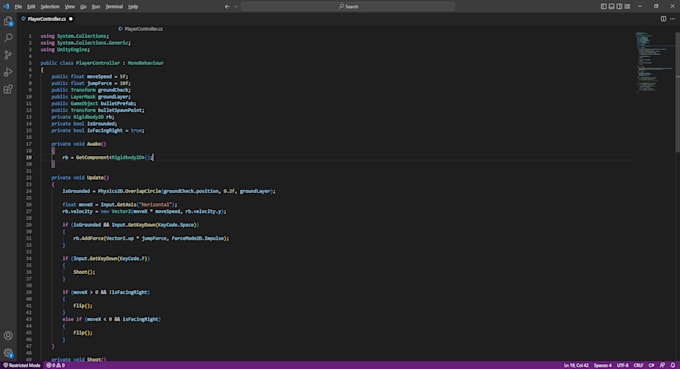The width and height of the screenshot is (680, 369).
Task: Select the PlayerController.cs editor tab
Action: tap(47, 19)
